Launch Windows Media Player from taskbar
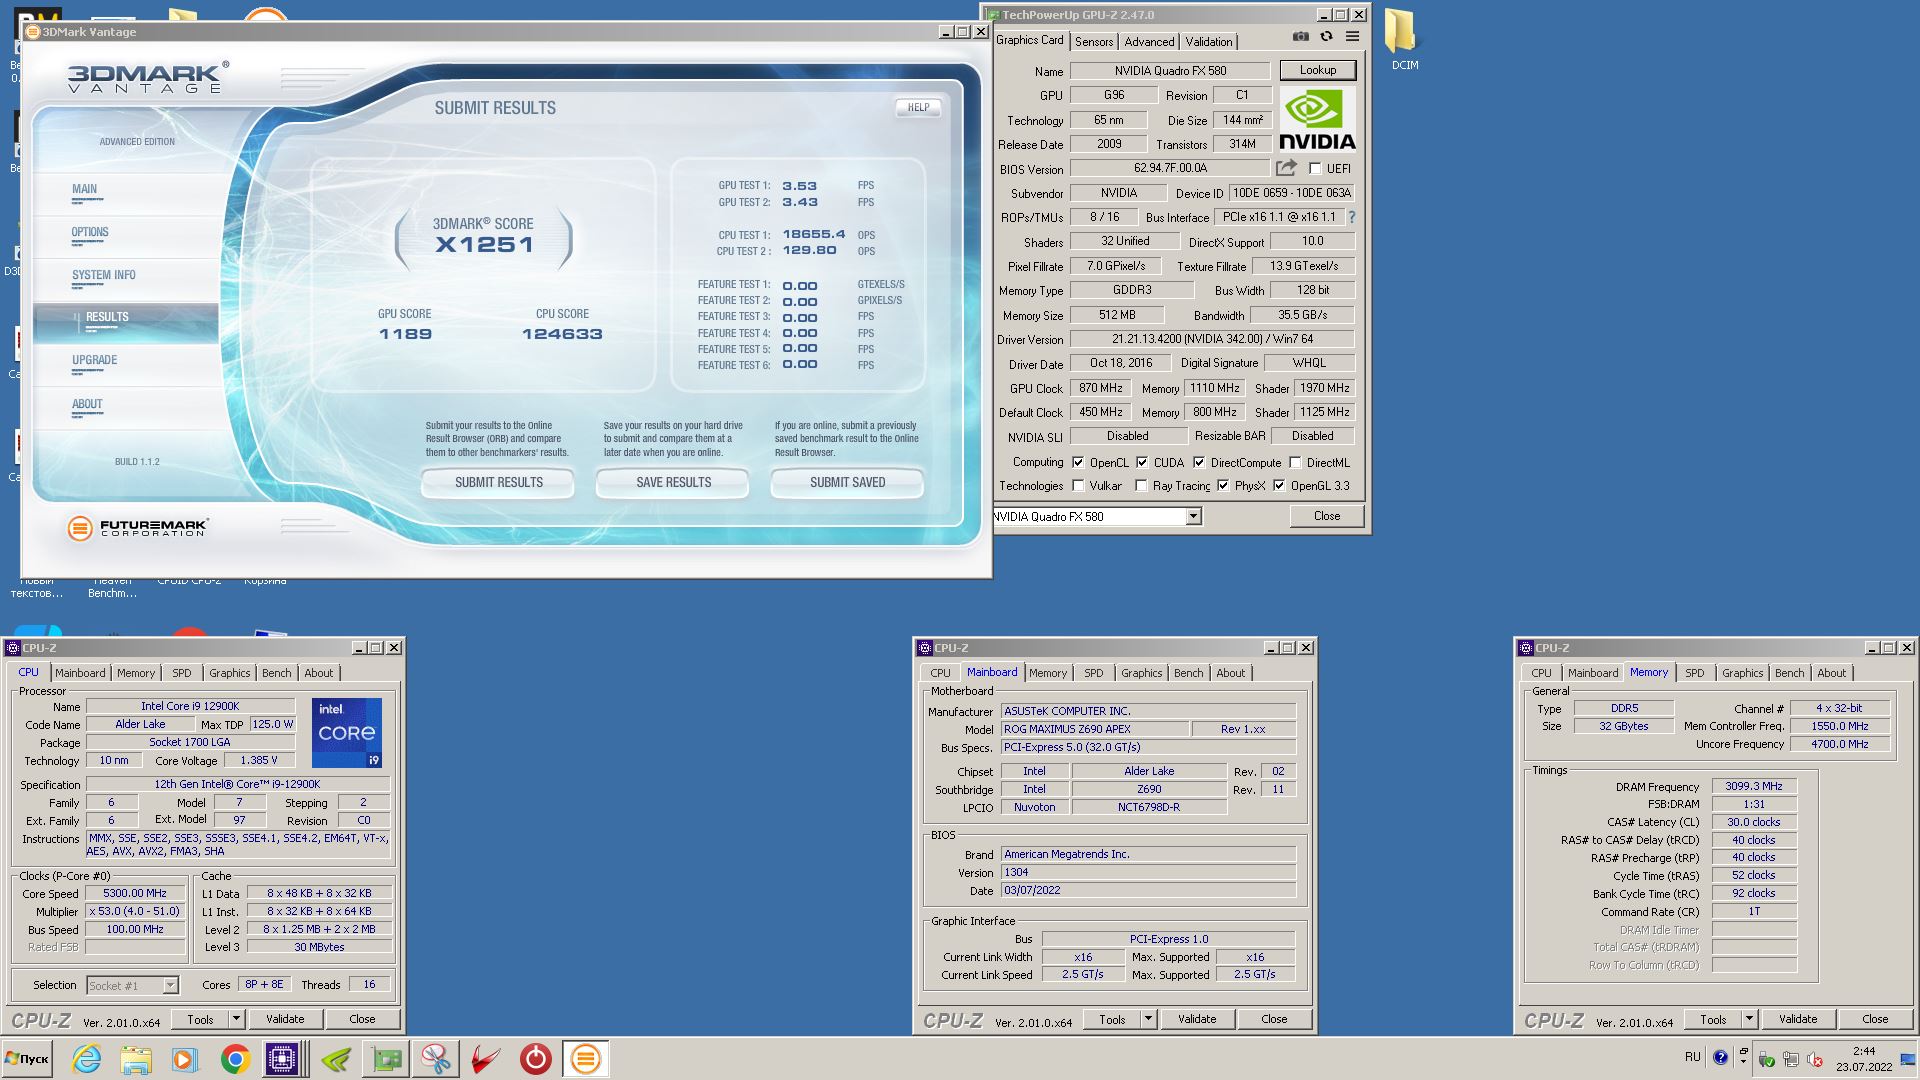 coord(184,1059)
